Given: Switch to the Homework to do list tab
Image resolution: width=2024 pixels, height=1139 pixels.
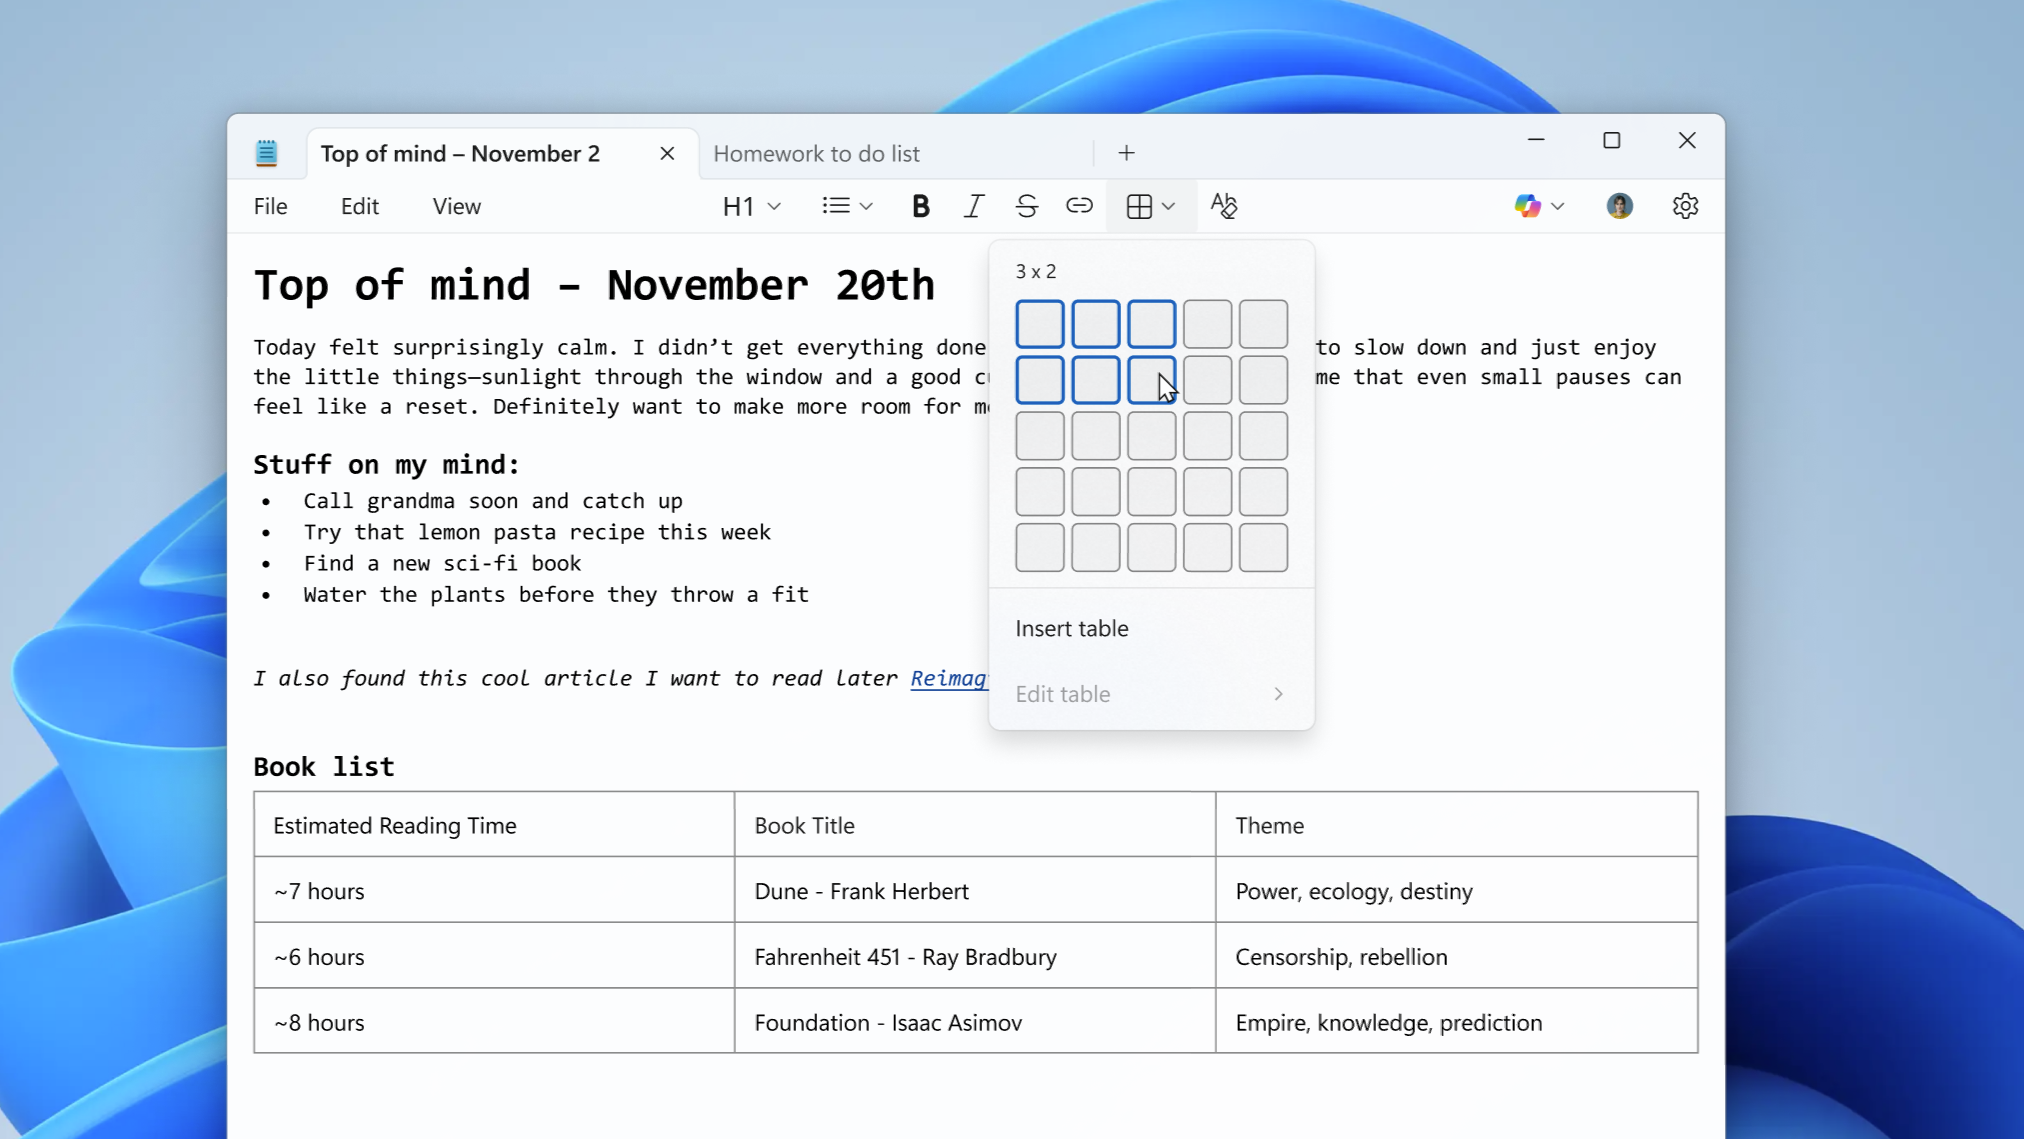Looking at the screenshot, I should [815, 152].
